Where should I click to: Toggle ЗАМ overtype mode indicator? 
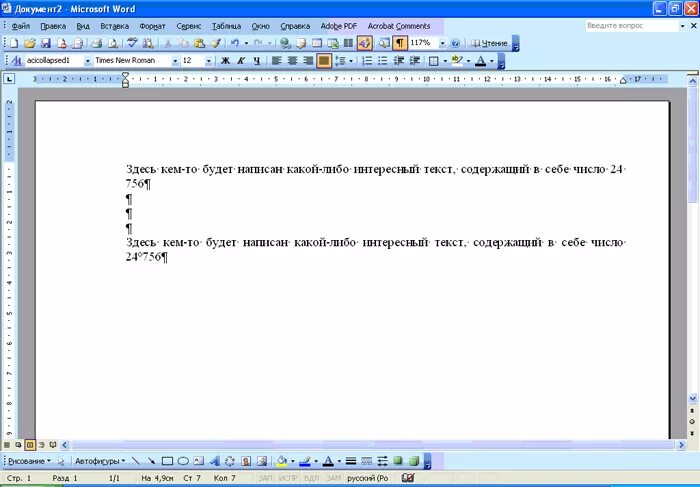click(333, 478)
